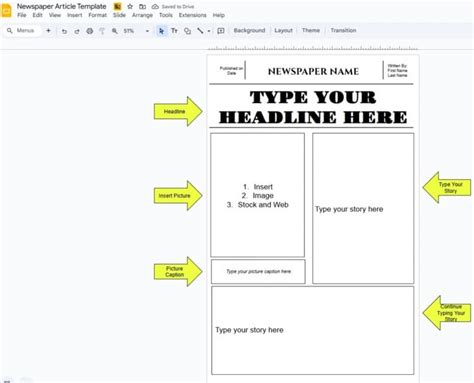Image resolution: width=474 pixels, height=383 pixels.
Task: Open the View menu
Action: point(55,15)
